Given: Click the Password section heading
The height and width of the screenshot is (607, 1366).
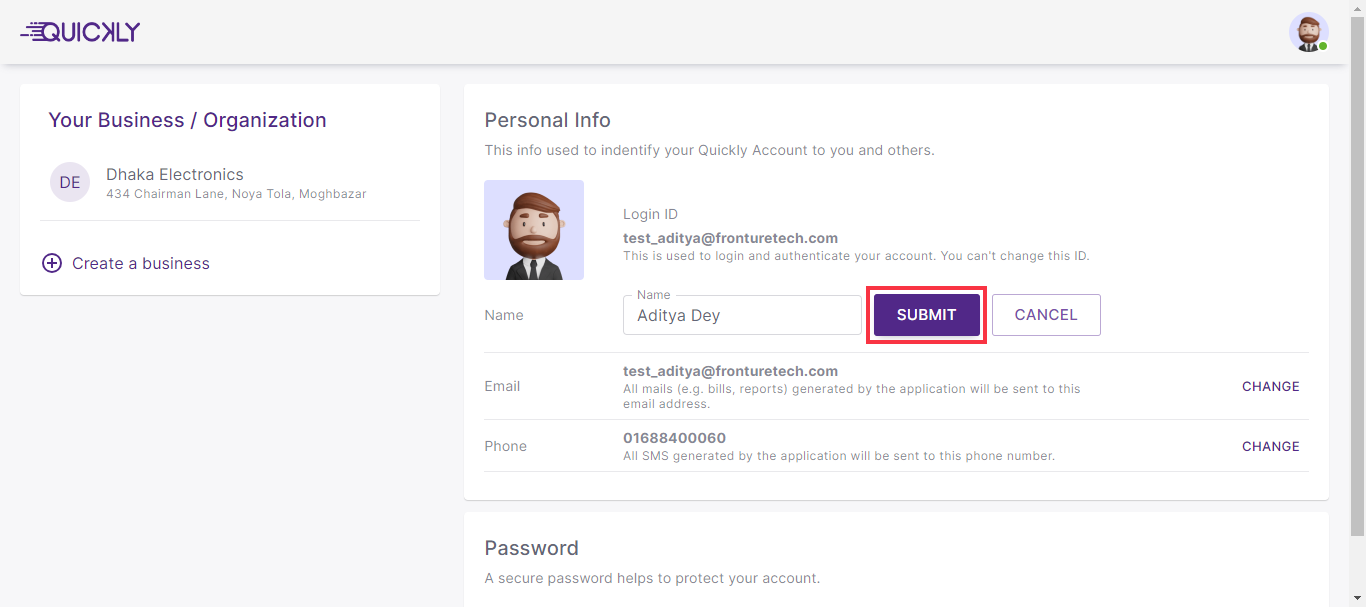Looking at the screenshot, I should pos(531,548).
